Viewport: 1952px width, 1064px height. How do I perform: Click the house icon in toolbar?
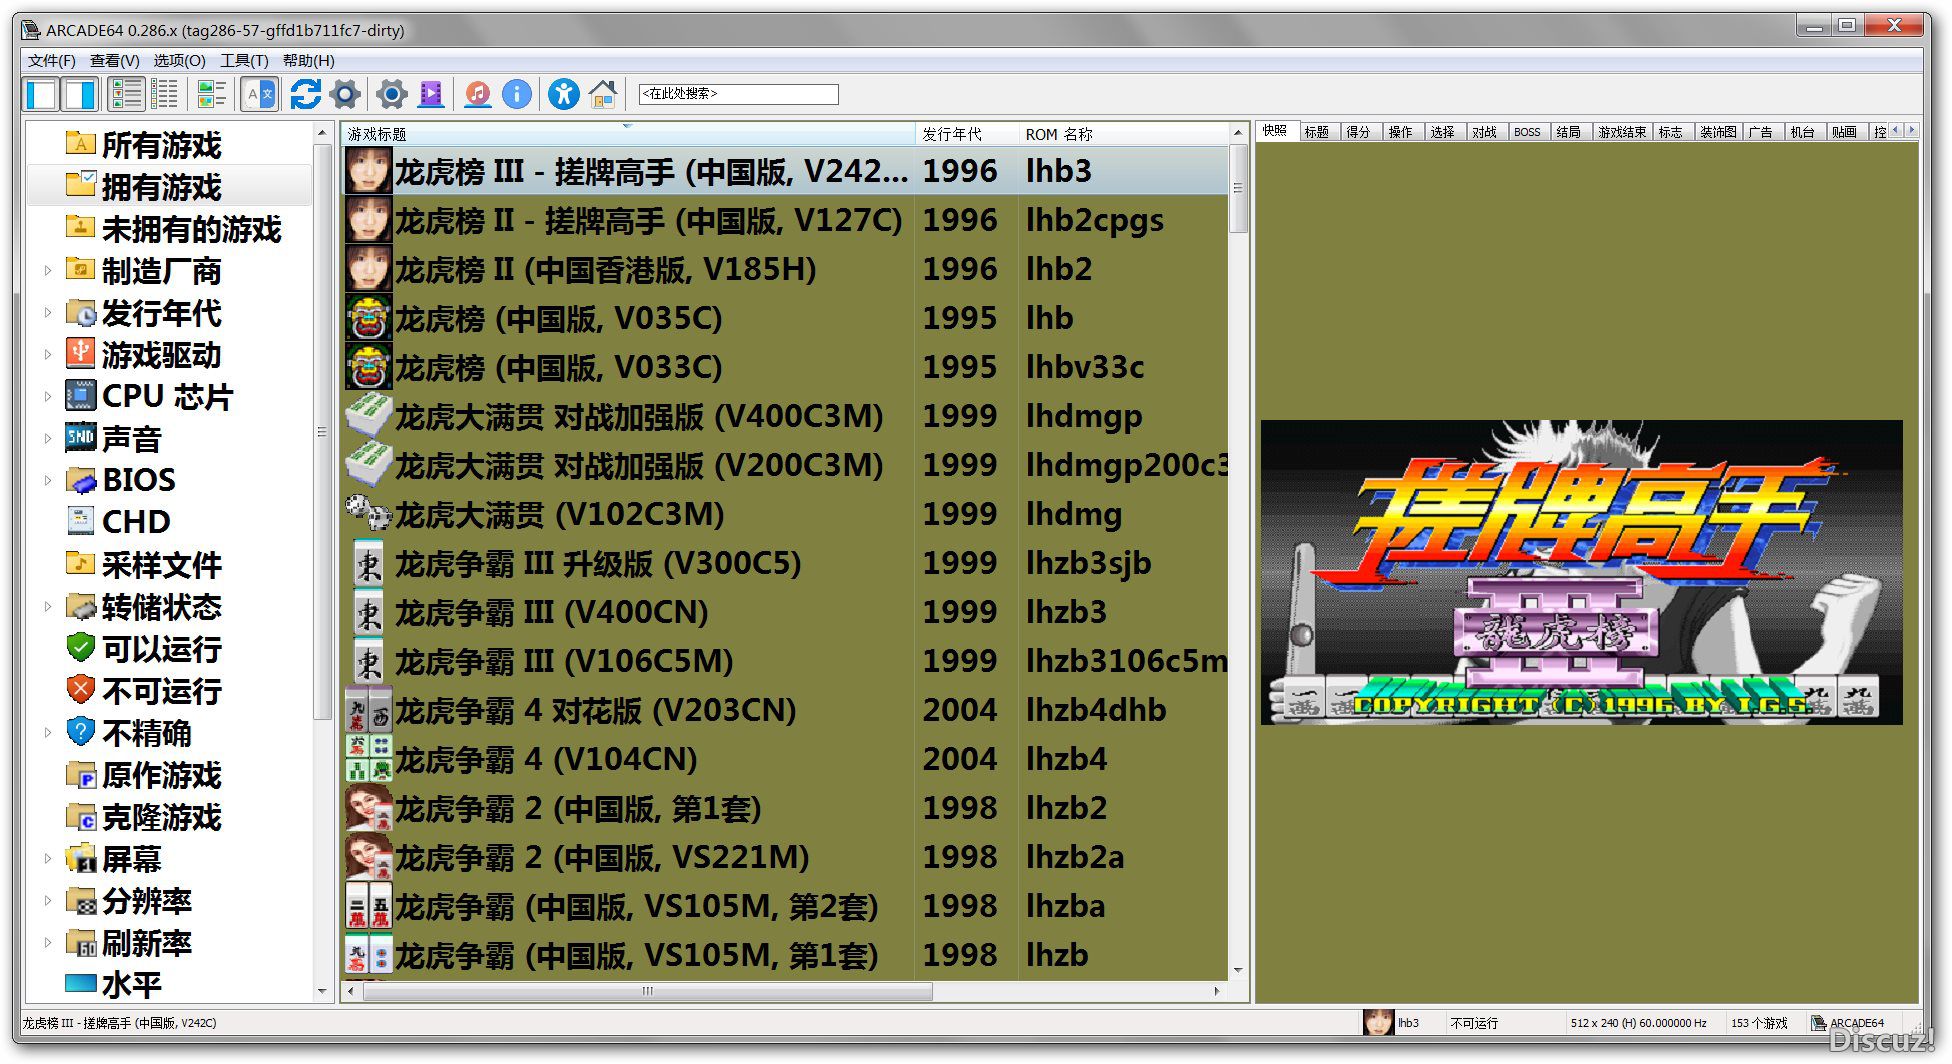click(x=603, y=94)
